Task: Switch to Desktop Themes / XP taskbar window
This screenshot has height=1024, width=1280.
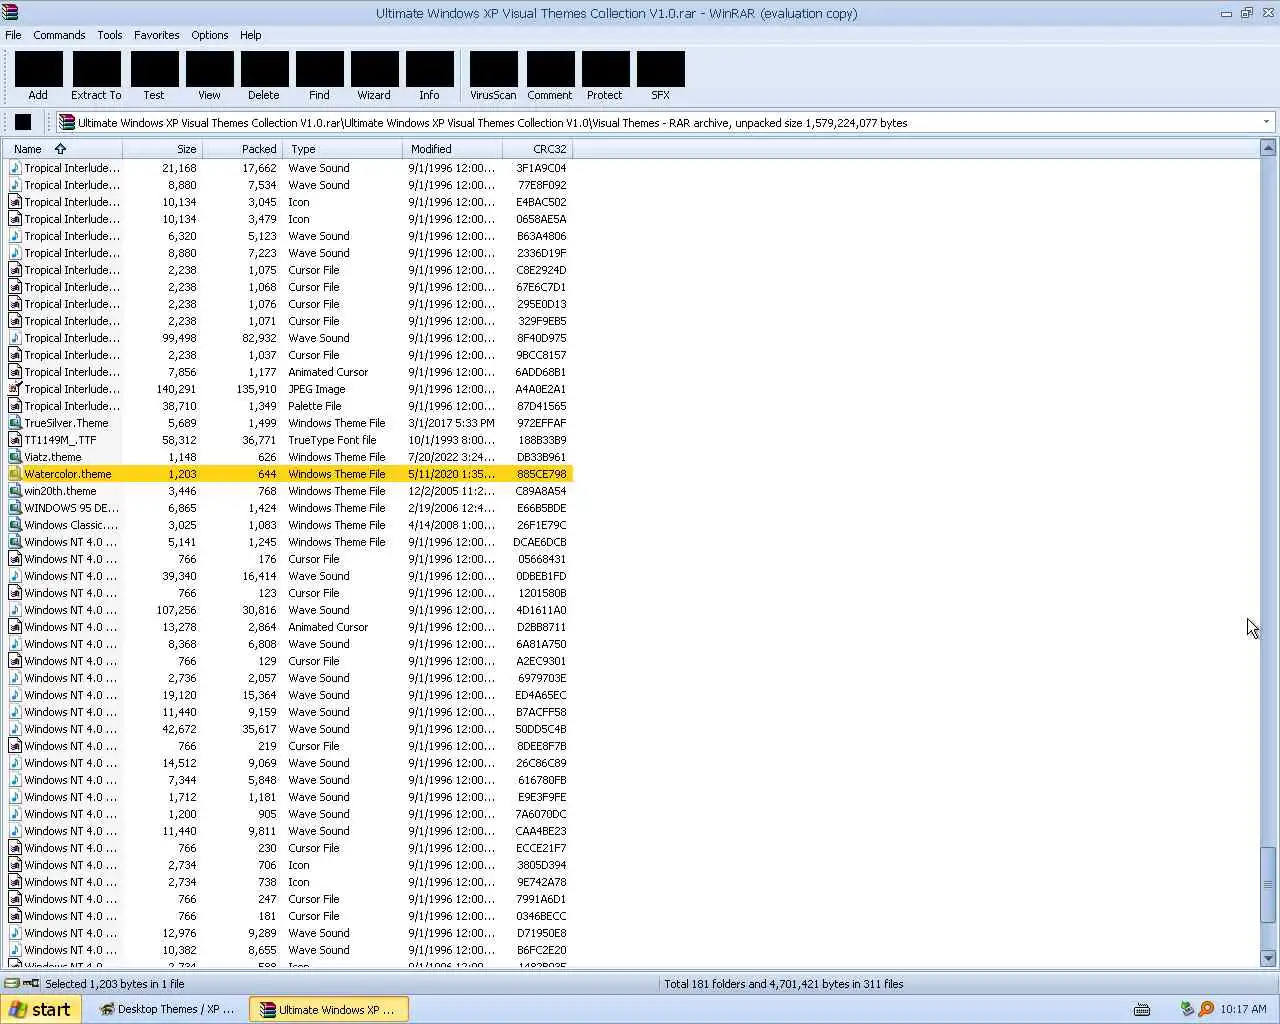Action: pyautogui.click(x=167, y=1009)
